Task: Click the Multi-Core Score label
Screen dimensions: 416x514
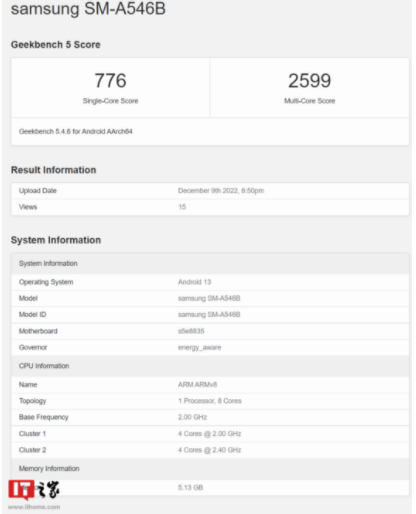Action: (x=310, y=101)
